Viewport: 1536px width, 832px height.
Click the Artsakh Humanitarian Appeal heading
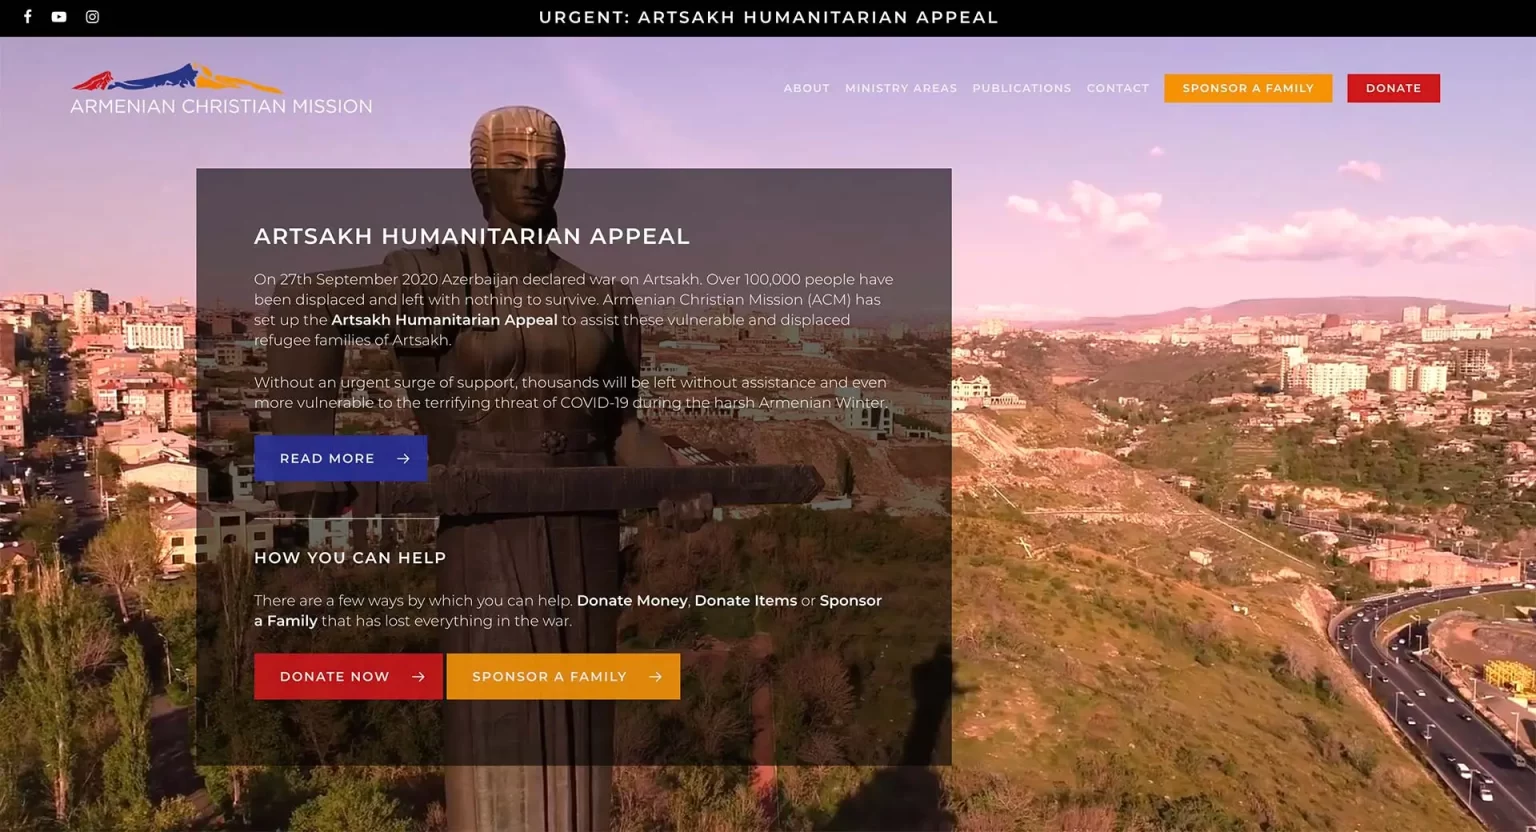coord(472,236)
